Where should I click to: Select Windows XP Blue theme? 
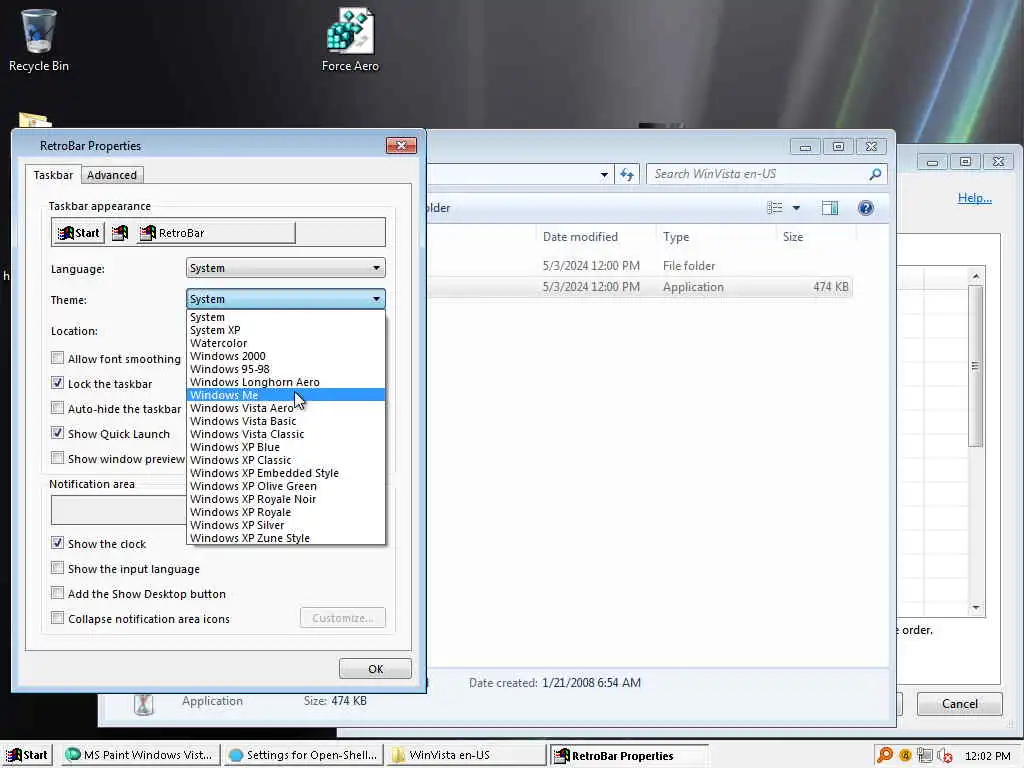pos(286,447)
